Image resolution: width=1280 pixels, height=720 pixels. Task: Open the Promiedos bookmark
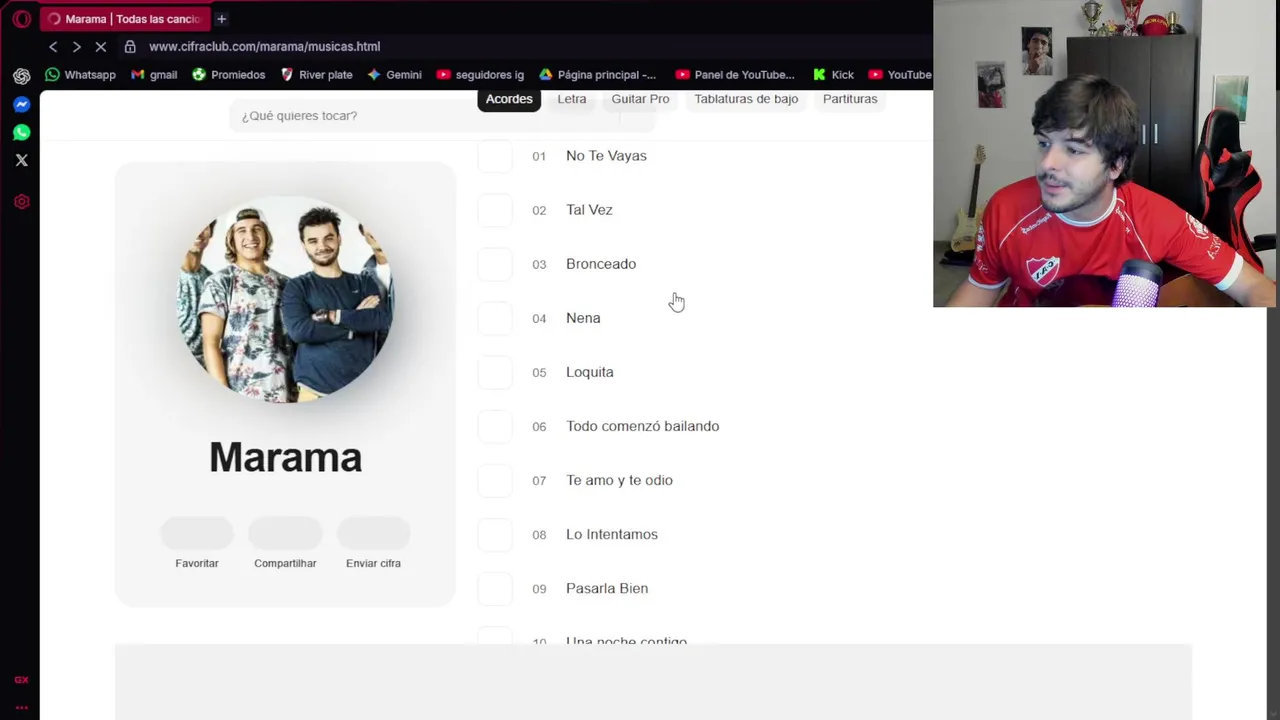(x=228, y=74)
